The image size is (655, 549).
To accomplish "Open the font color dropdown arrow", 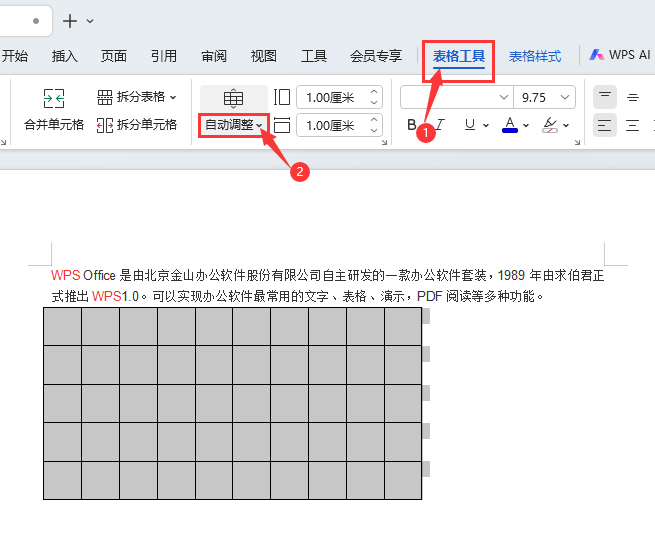I will click(526, 125).
